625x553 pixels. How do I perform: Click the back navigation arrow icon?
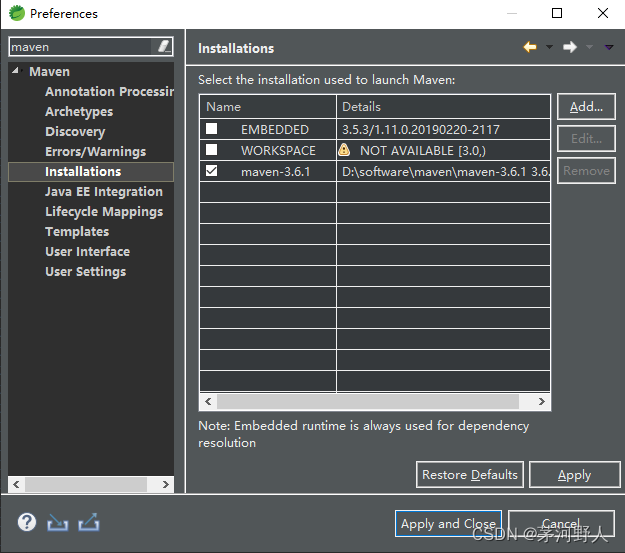pyautogui.click(x=530, y=47)
